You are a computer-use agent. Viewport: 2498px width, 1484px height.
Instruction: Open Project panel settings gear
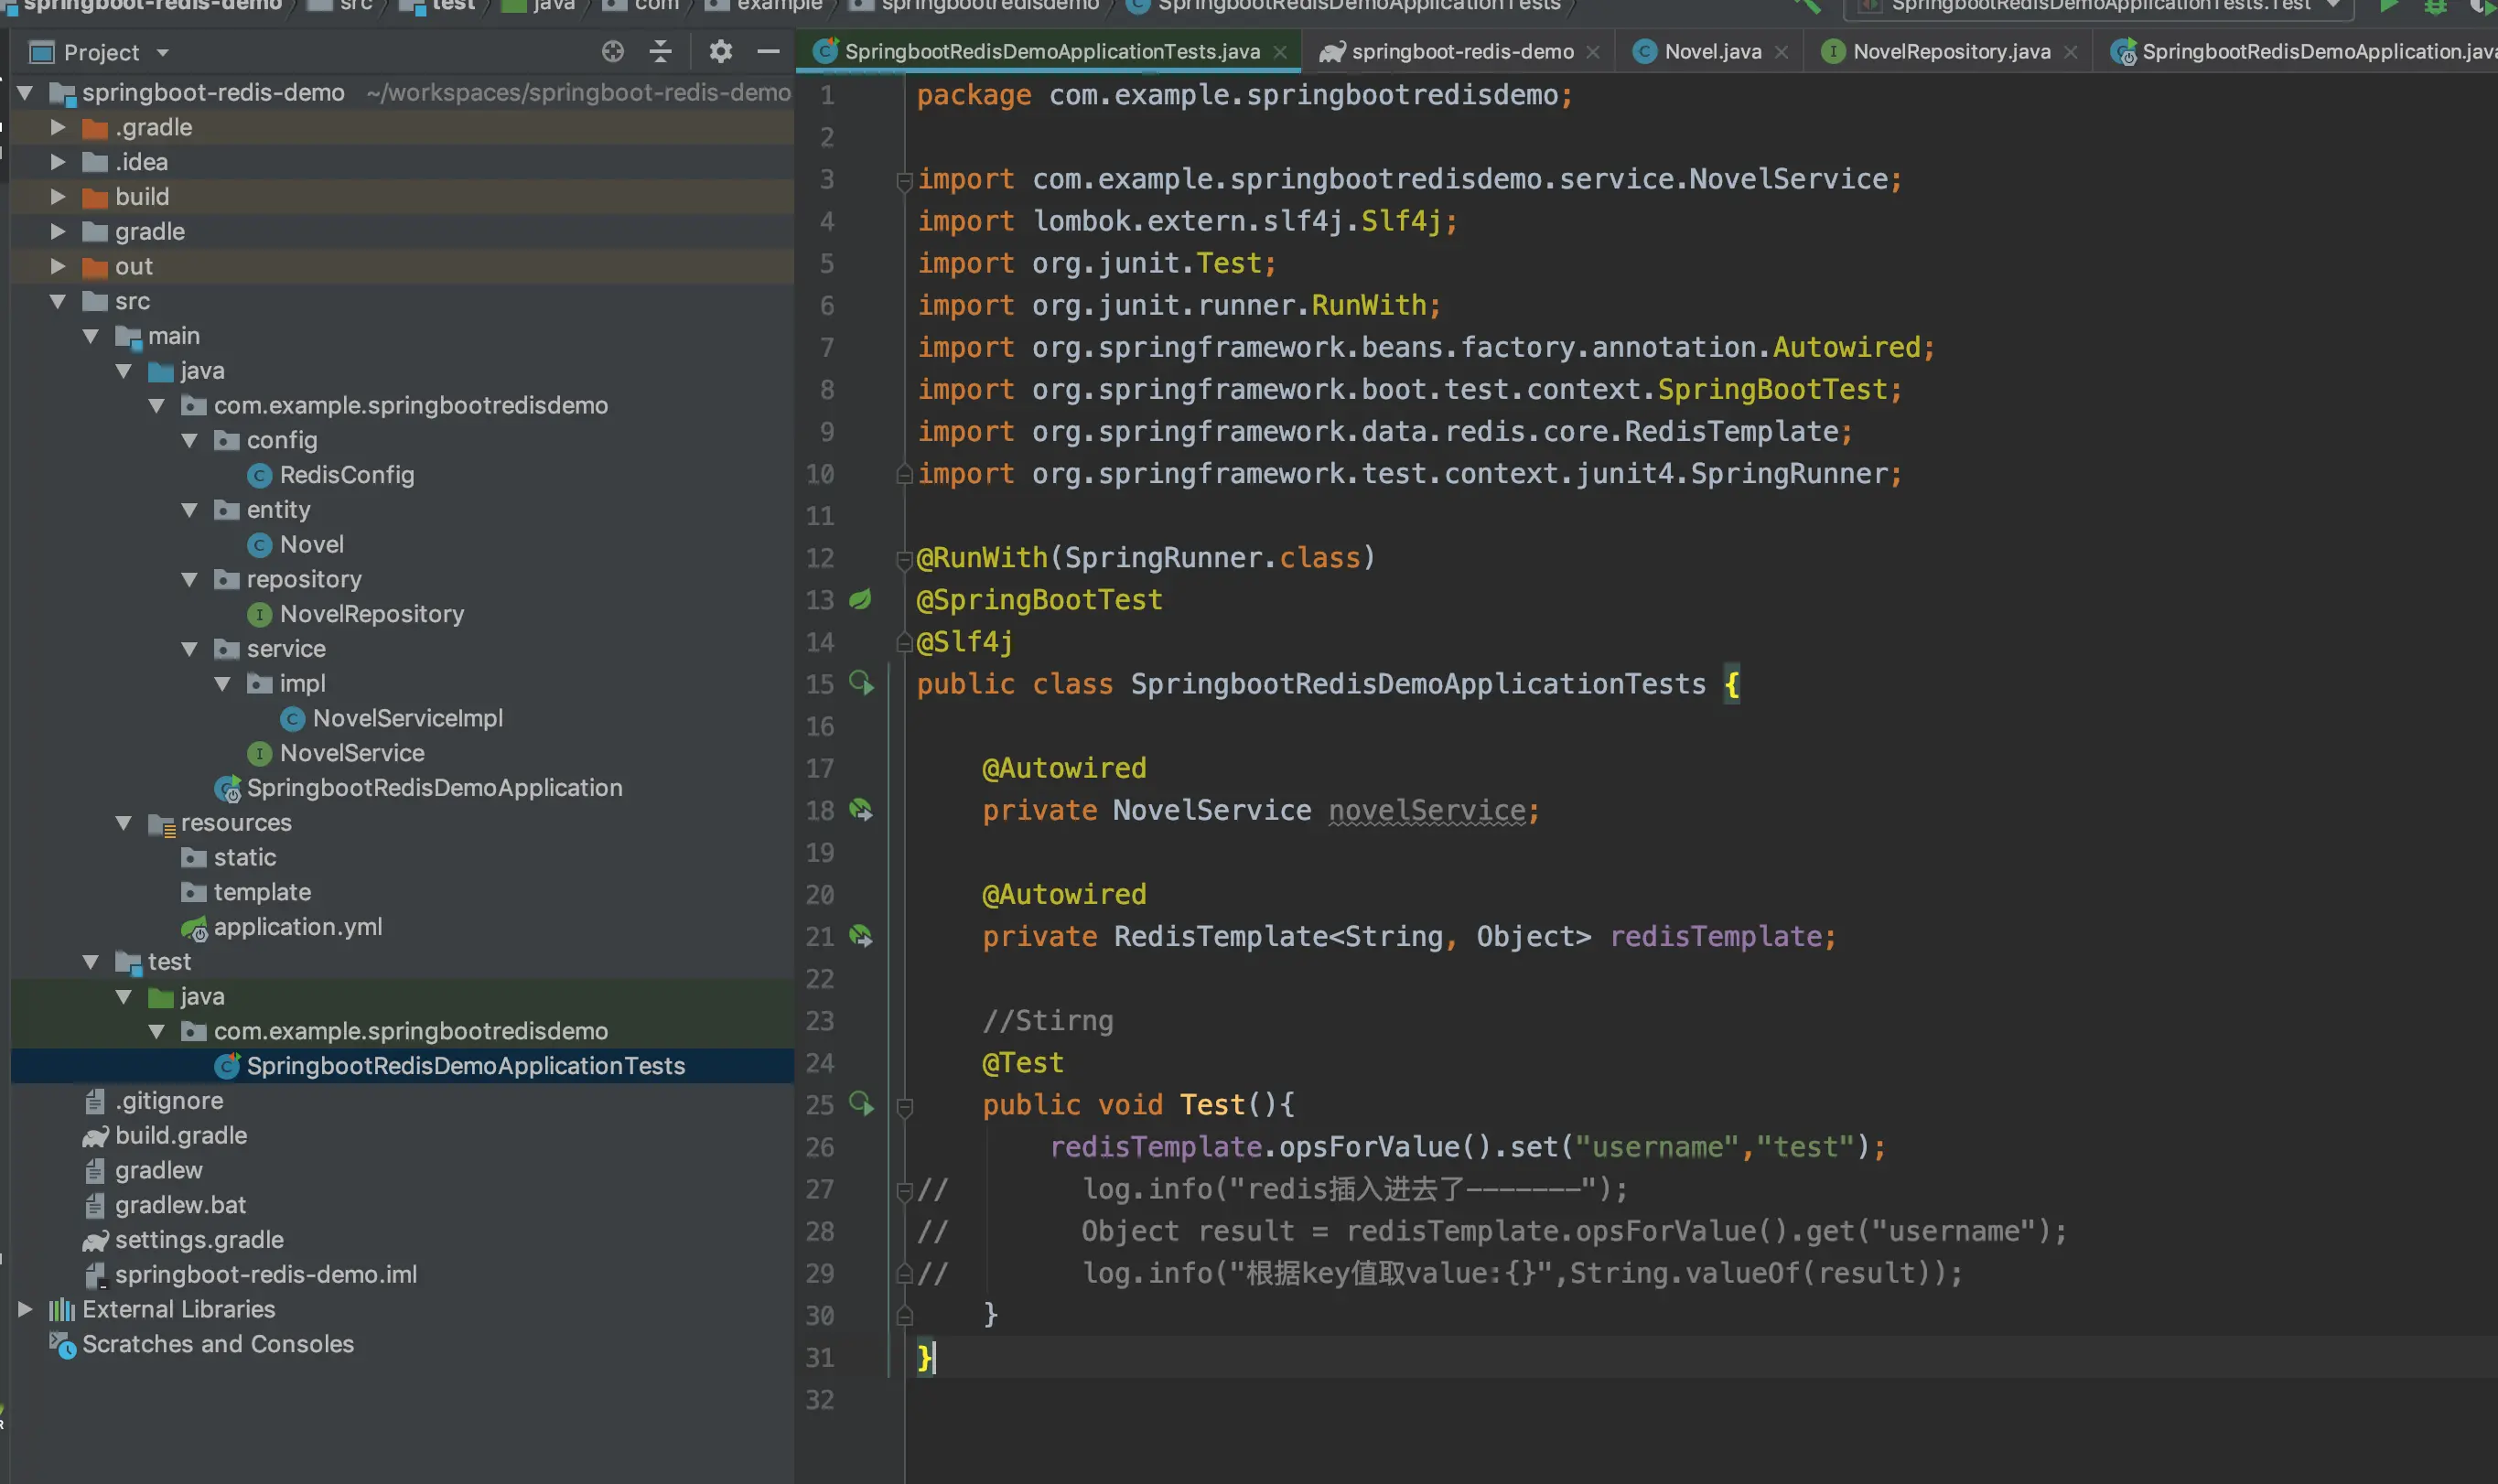point(720,51)
